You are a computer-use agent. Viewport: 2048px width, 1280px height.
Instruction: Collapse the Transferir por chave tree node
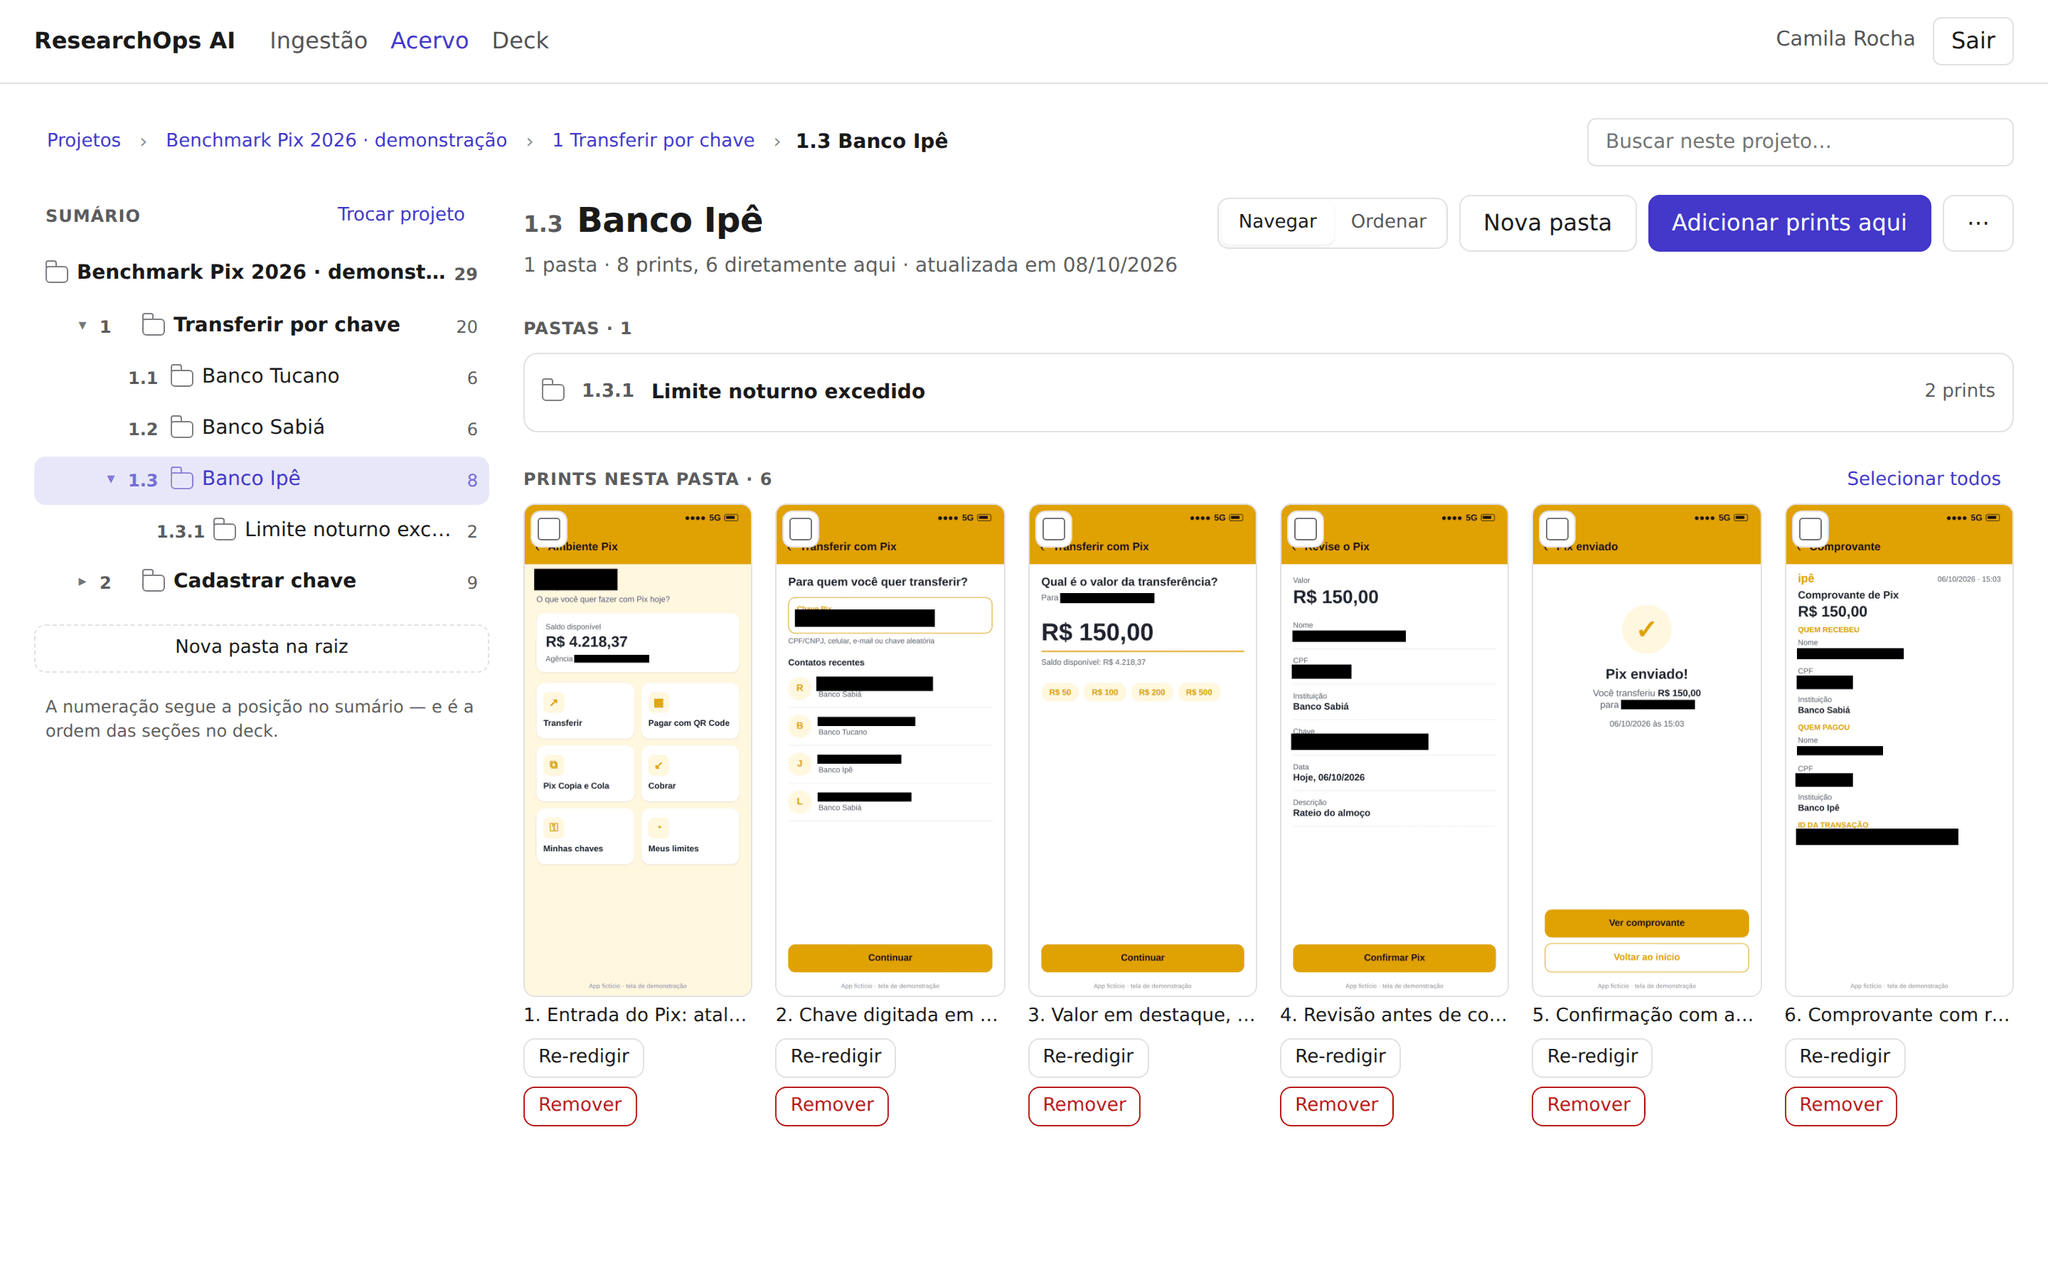click(x=82, y=325)
